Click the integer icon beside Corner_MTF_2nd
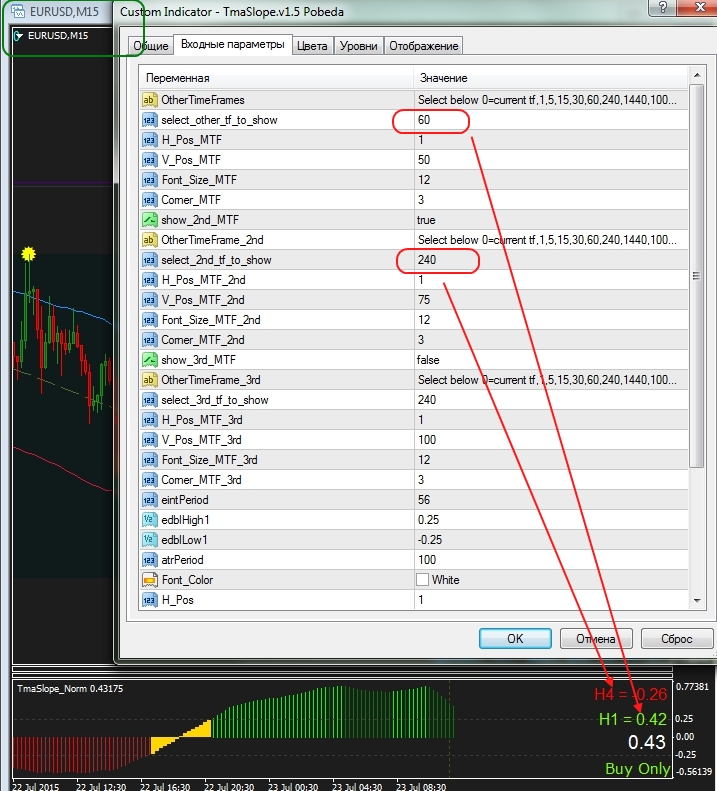The height and width of the screenshot is (791, 717). pos(149,340)
